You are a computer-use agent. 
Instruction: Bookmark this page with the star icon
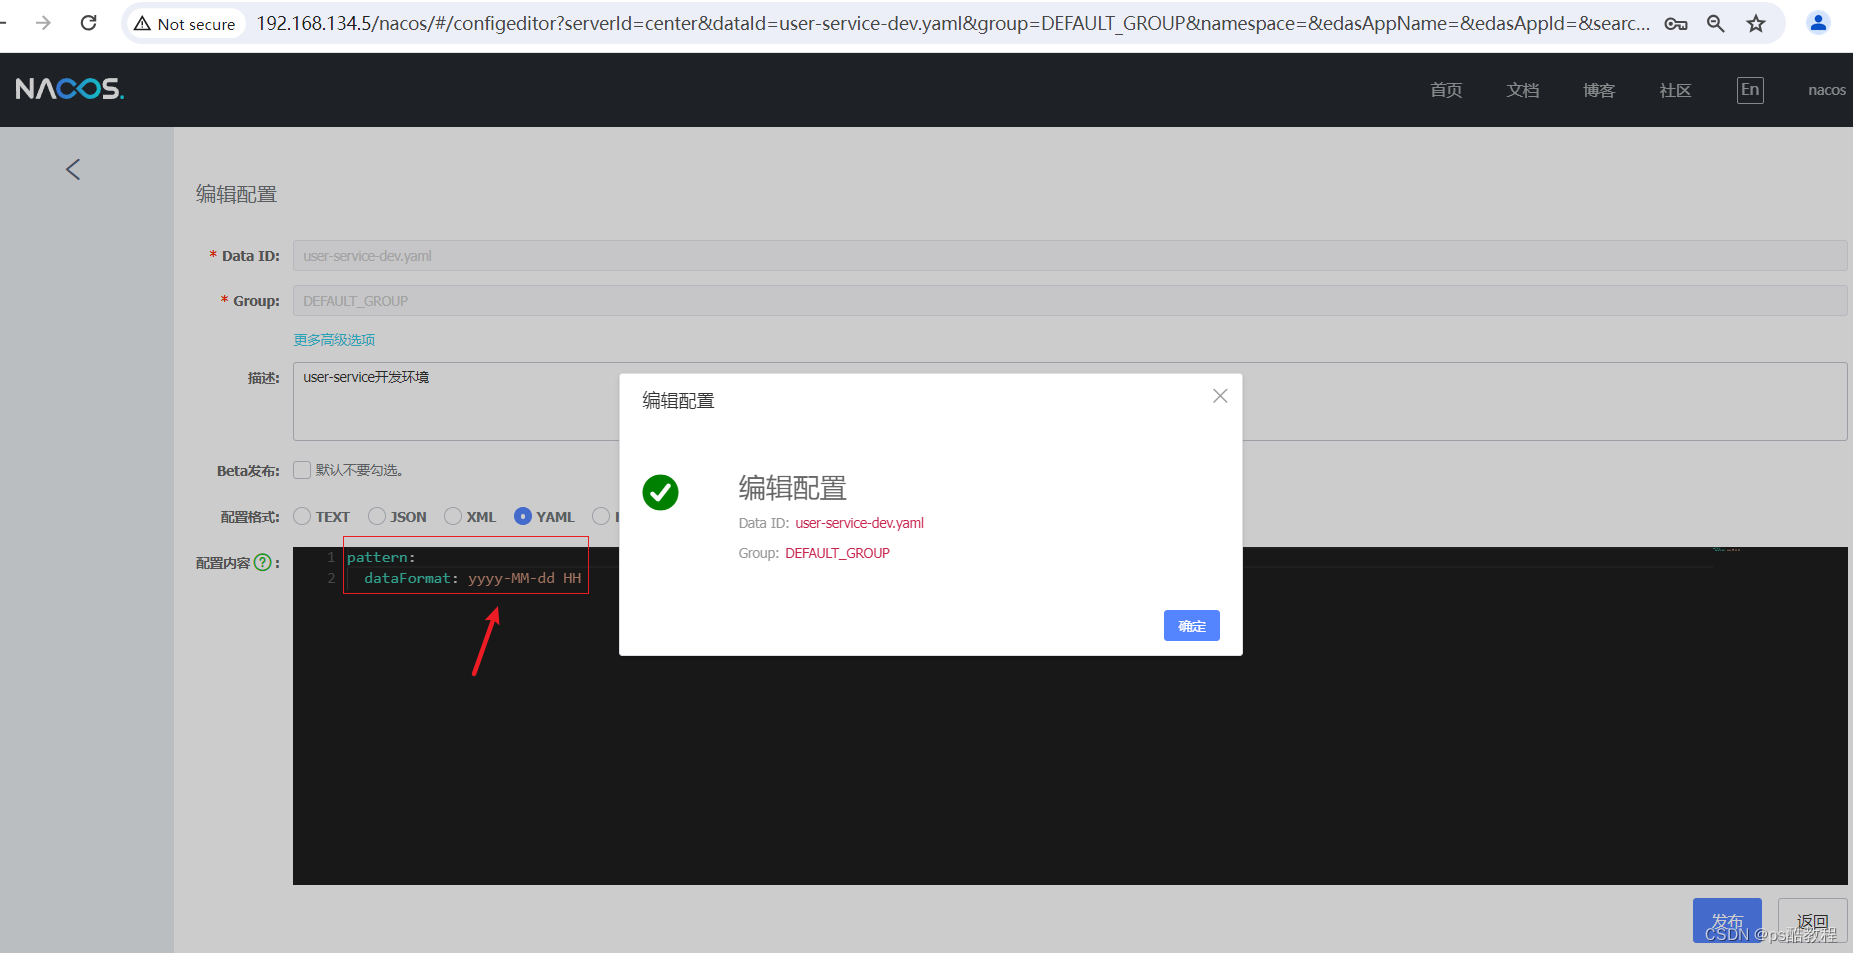[x=1756, y=24]
